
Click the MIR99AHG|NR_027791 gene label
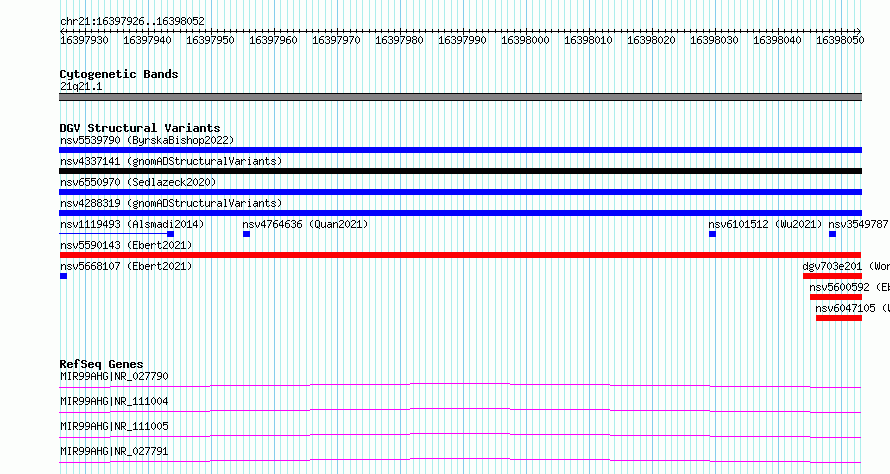tap(114, 451)
